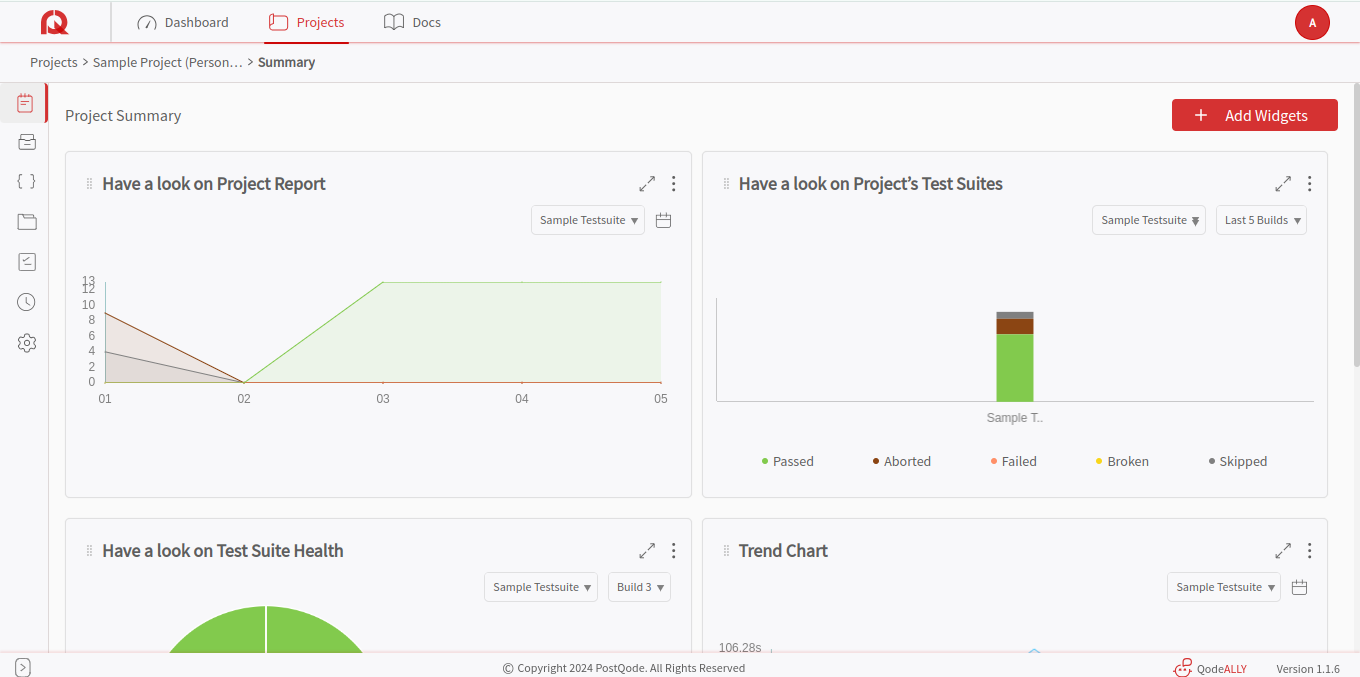
Task: Open the user avatar menu
Action: pyautogui.click(x=1312, y=22)
